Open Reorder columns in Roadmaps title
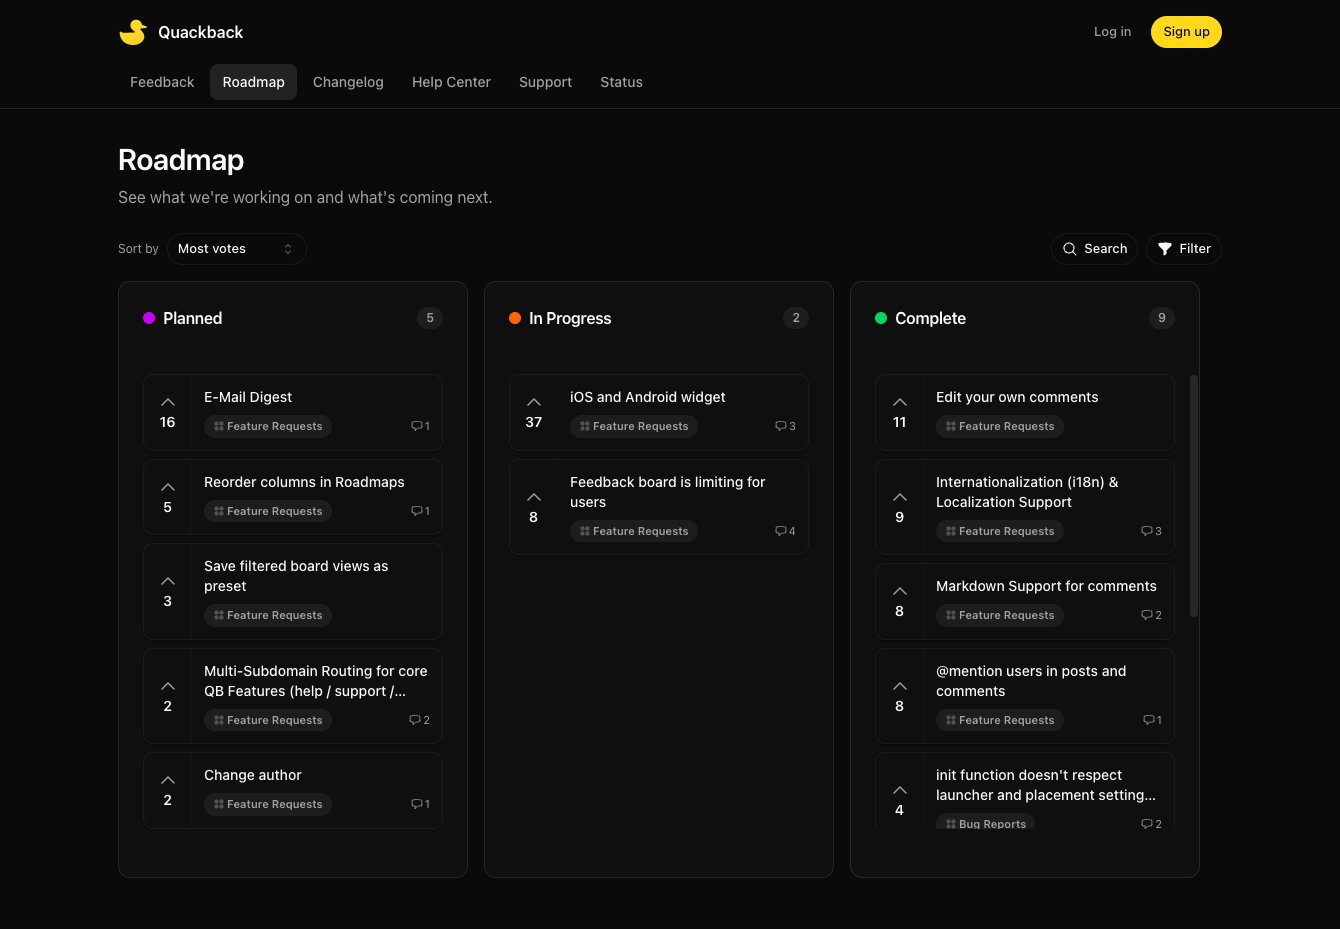Image resolution: width=1340 pixels, height=929 pixels. pyautogui.click(x=304, y=482)
